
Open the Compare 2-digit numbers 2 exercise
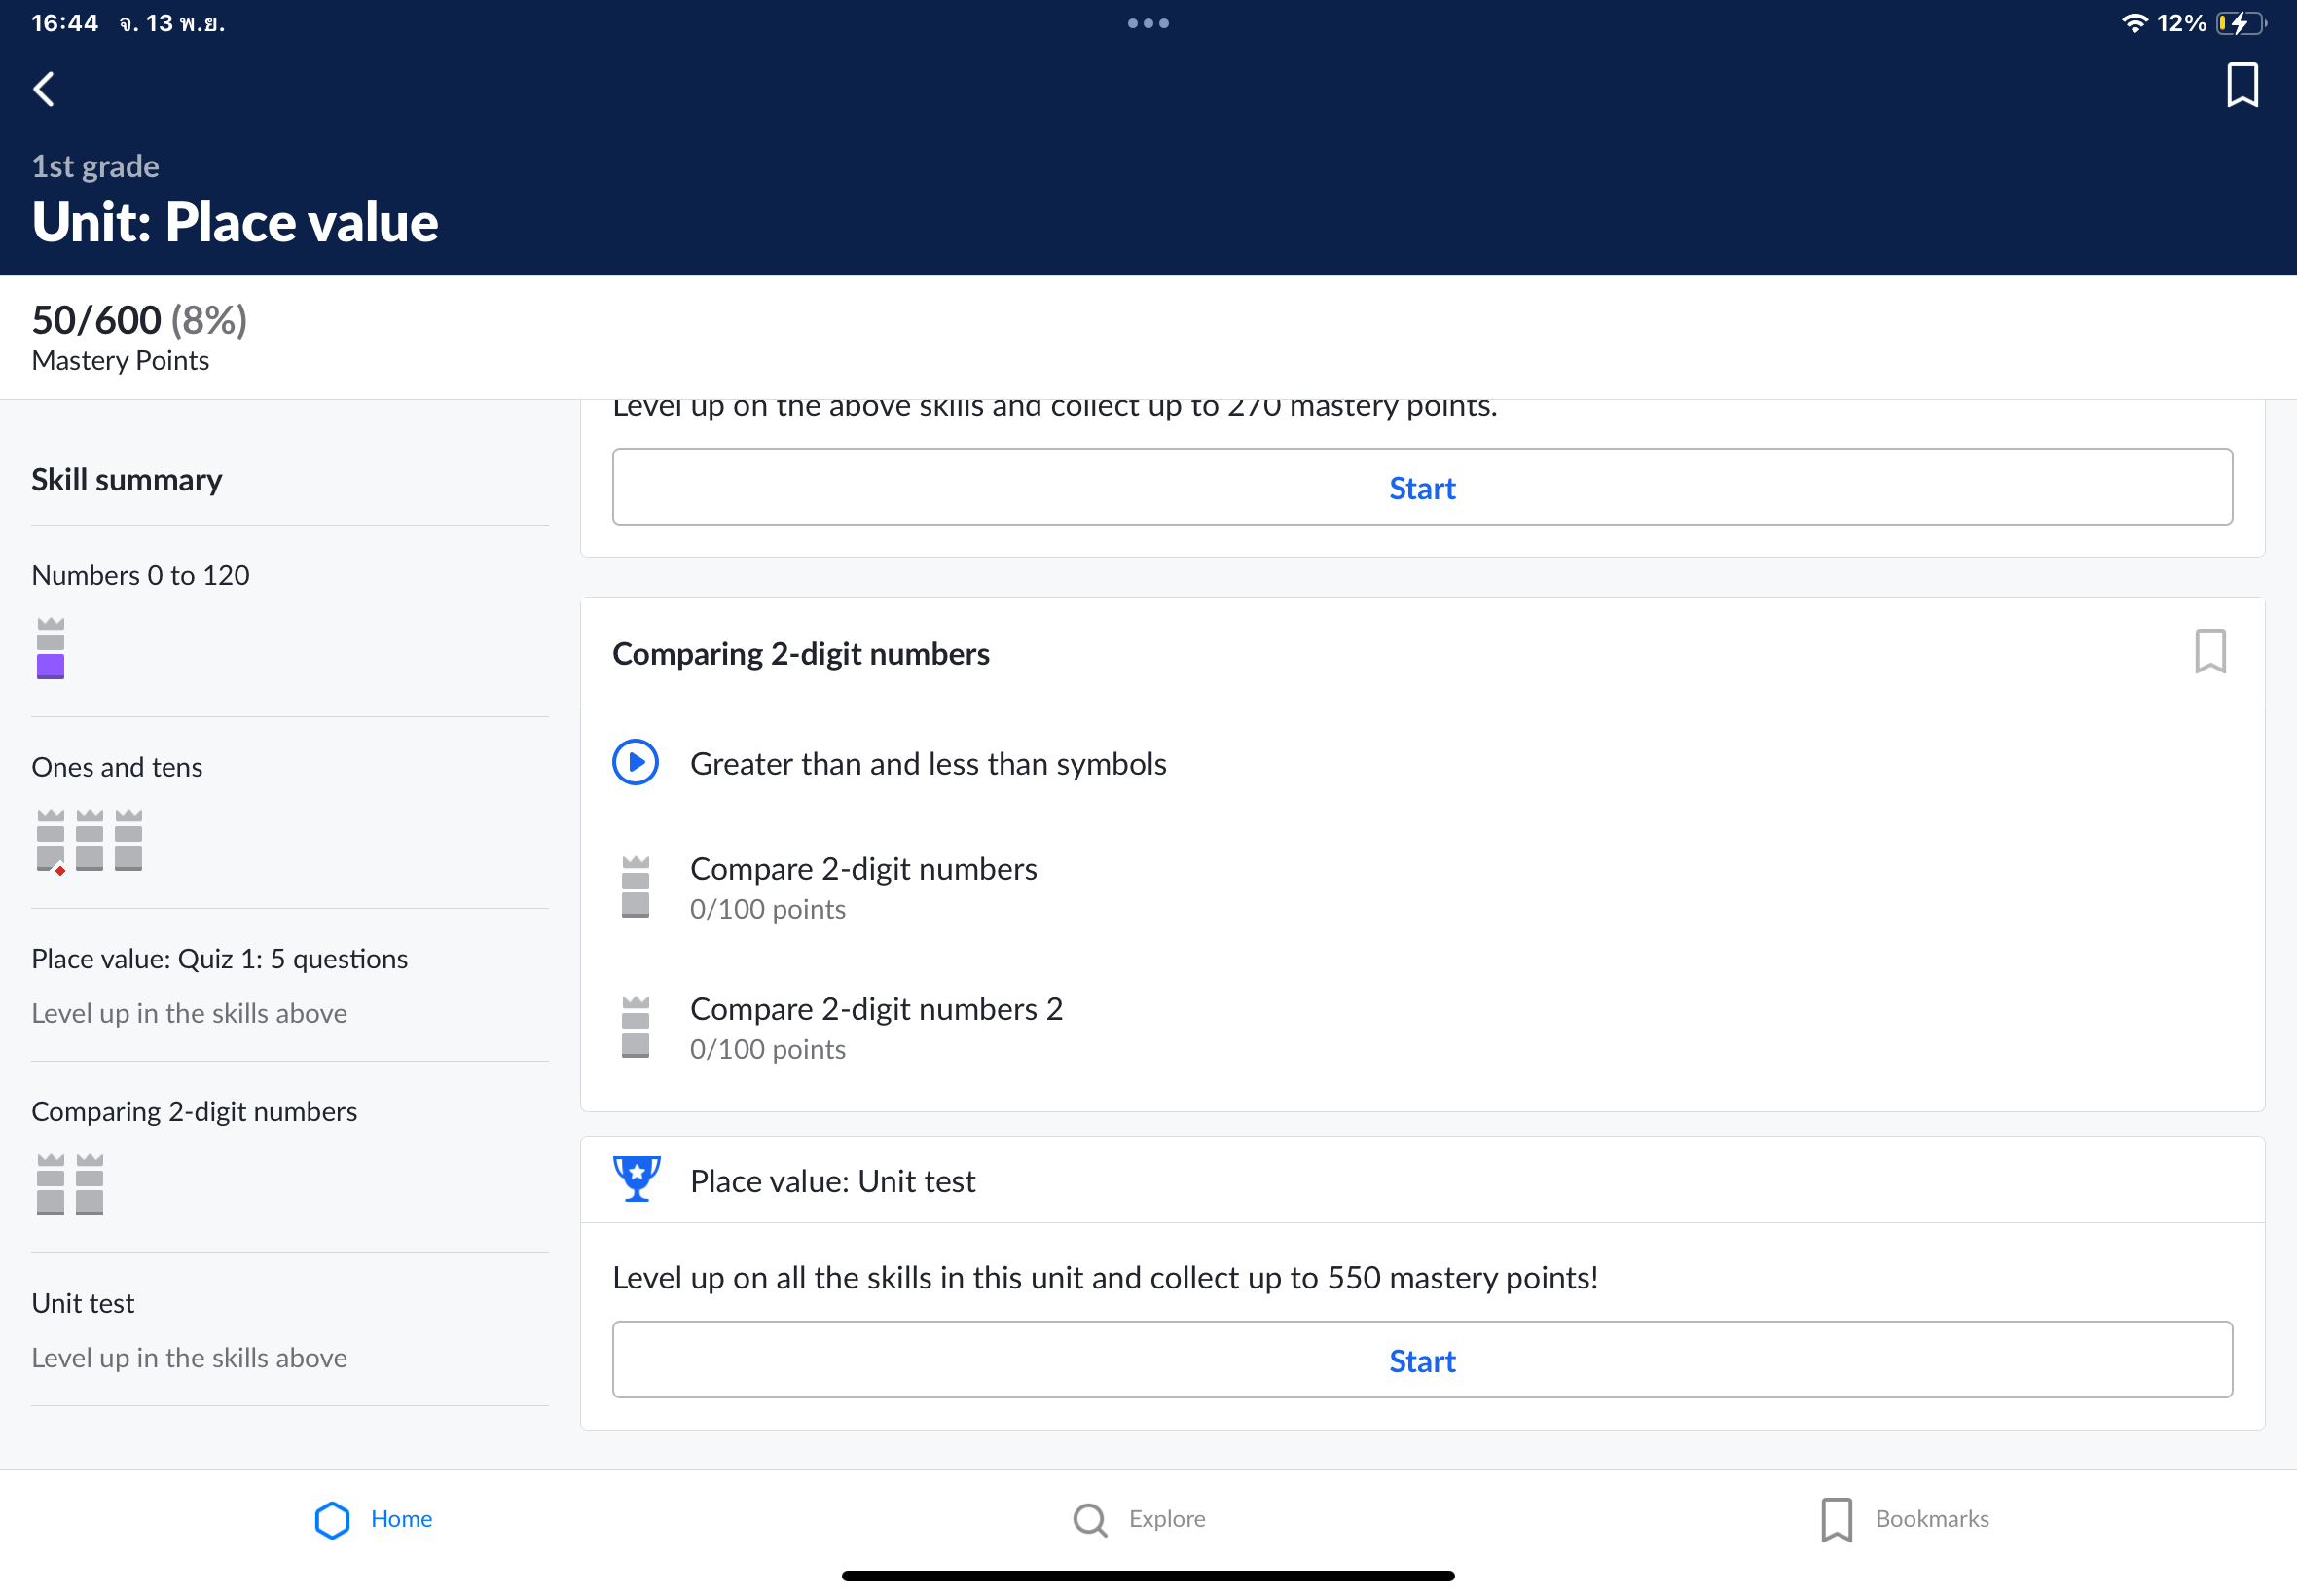(876, 1009)
